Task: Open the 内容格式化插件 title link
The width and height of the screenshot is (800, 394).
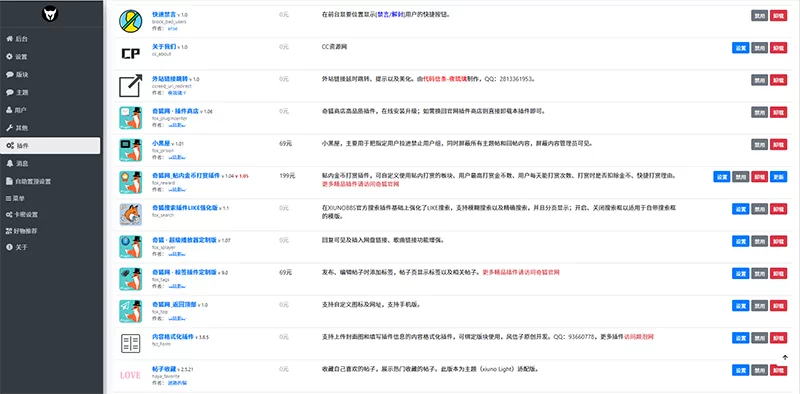Action: click(172, 336)
